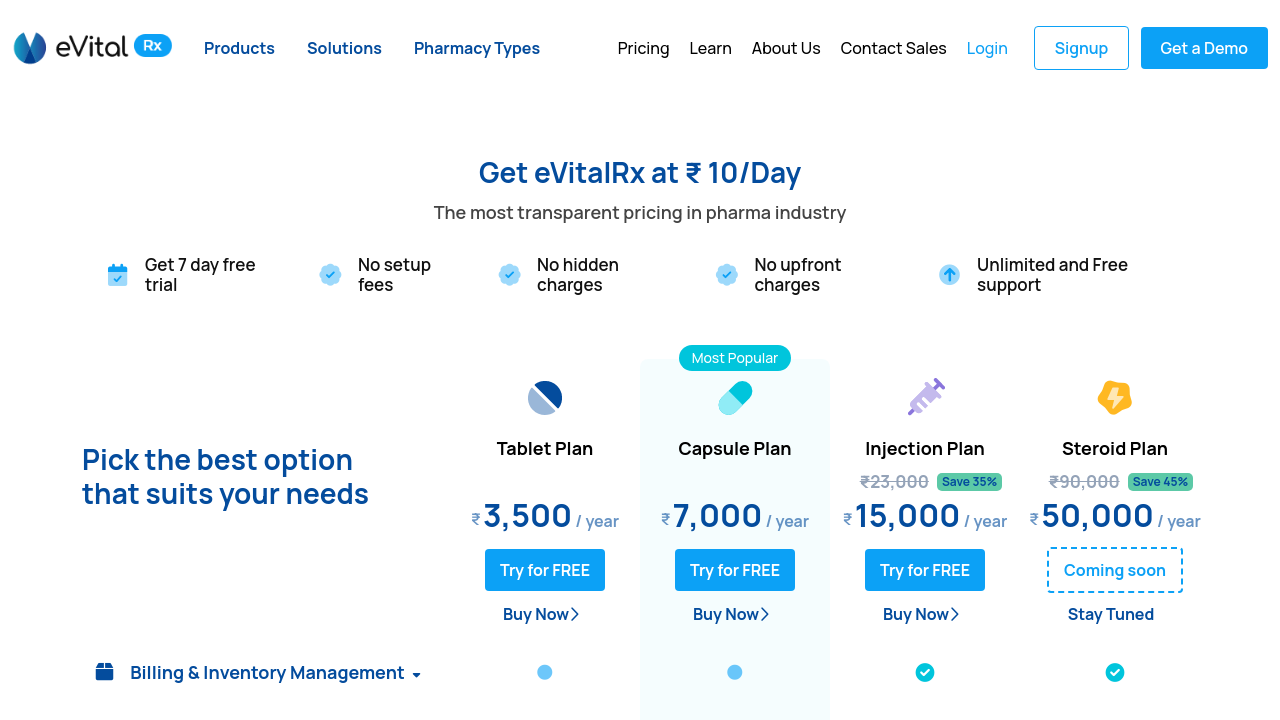This screenshot has width=1280, height=720.
Task: Click the Save 35% badge
Action: 969,482
